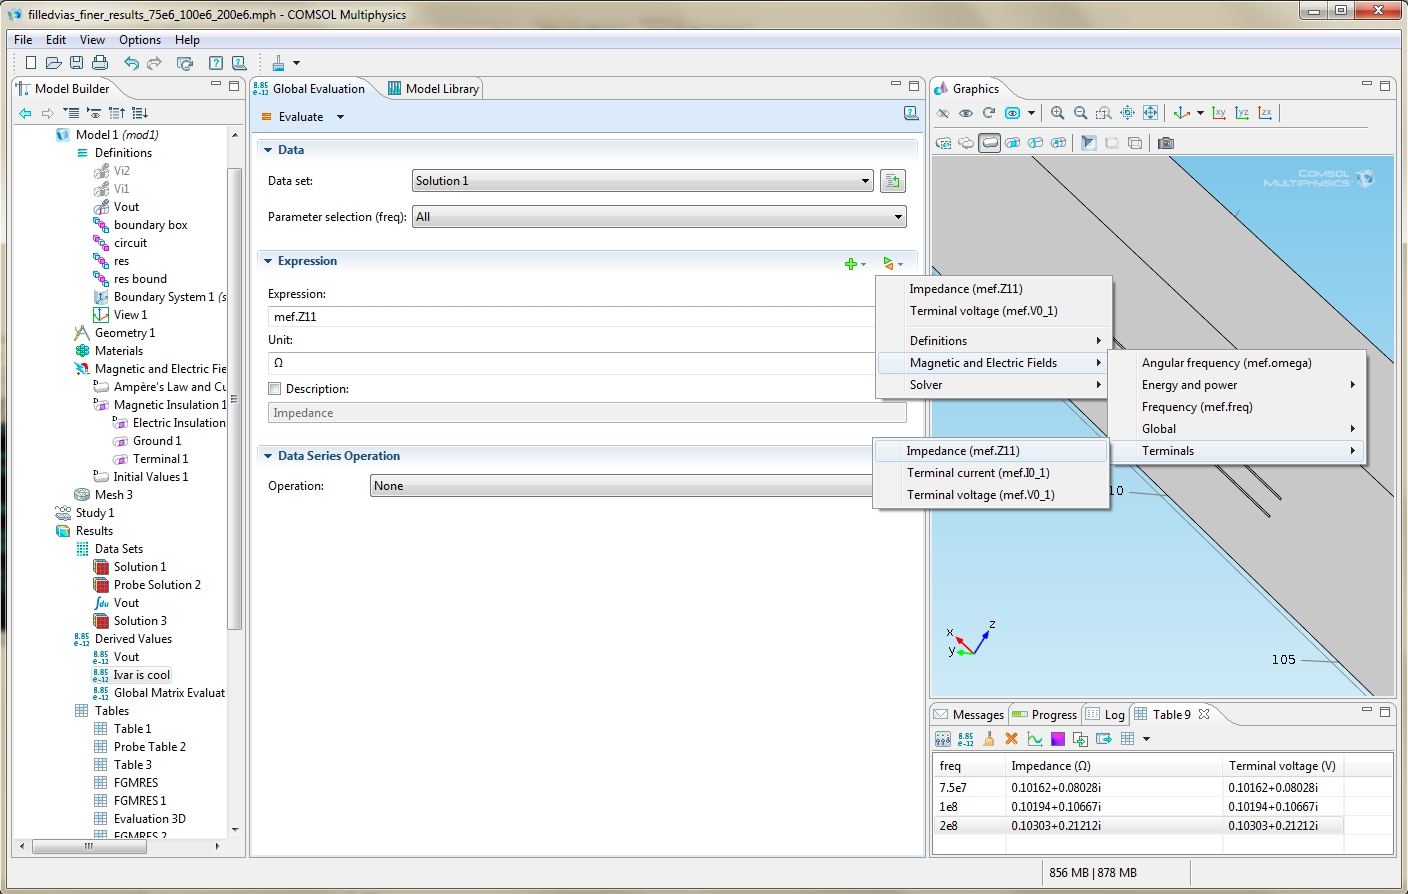The image size is (1408, 894).
Task: Click the Table Graph plot icon
Action: (x=1035, y=739)
